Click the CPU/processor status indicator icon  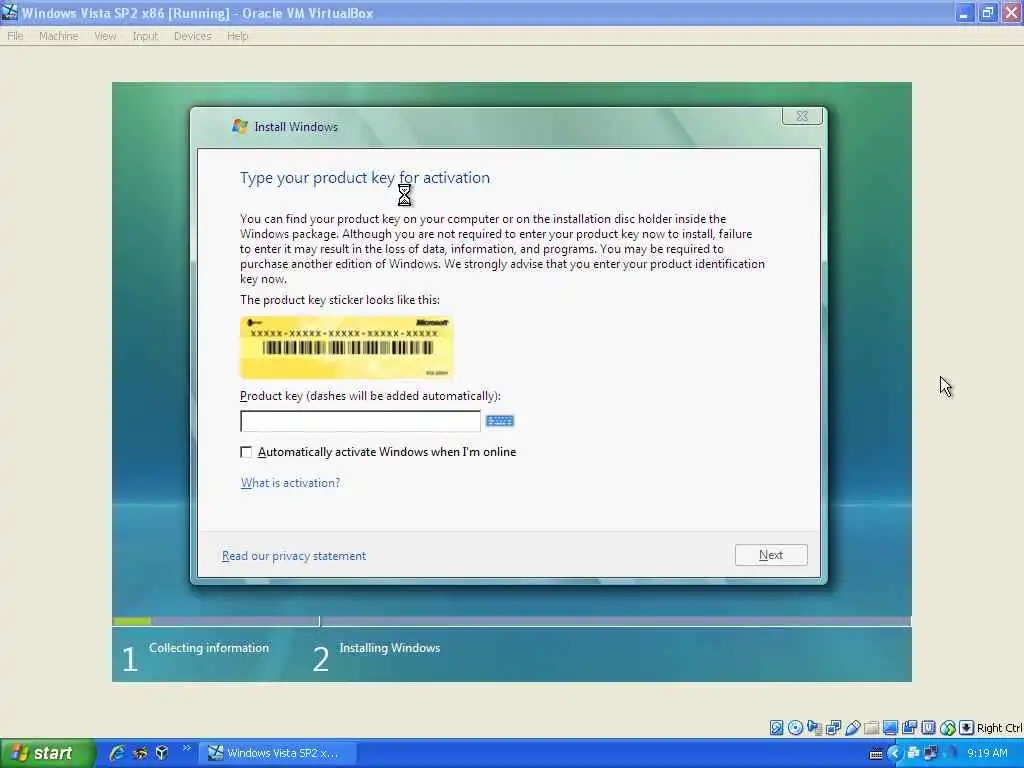[928, 728]
